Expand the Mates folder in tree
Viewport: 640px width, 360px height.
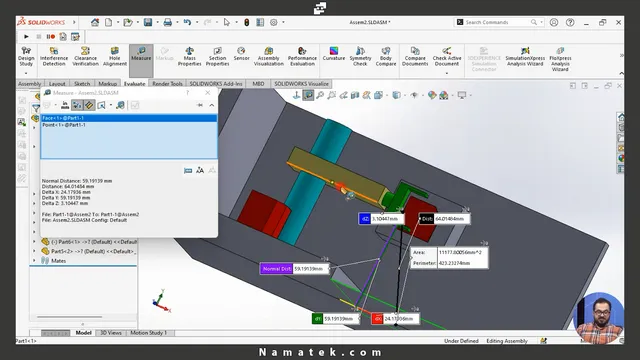point(34,260)
